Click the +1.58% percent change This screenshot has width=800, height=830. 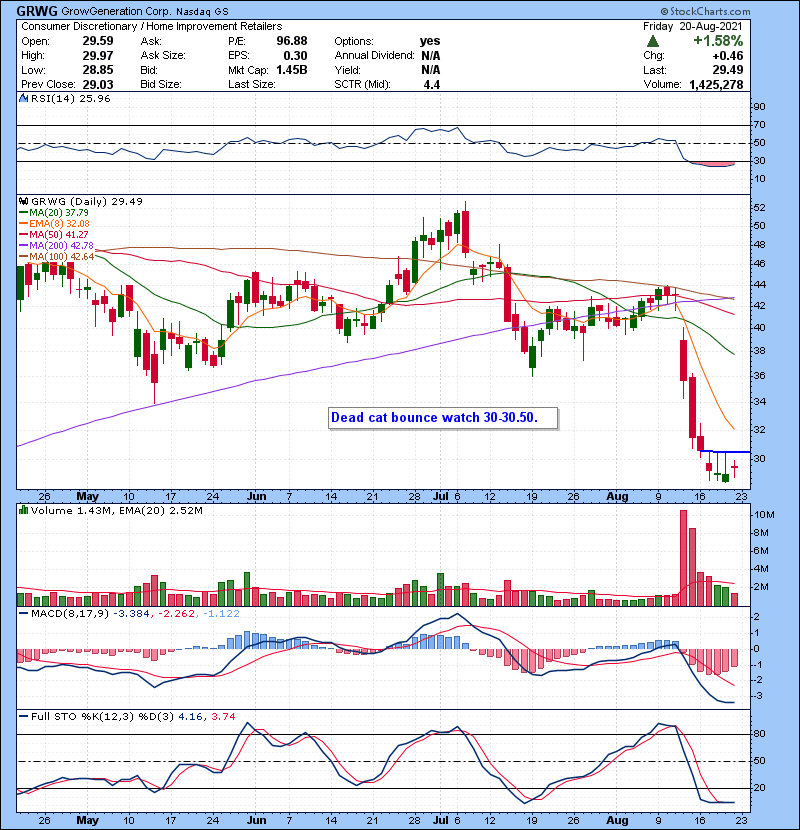click(x=718, y=41)
